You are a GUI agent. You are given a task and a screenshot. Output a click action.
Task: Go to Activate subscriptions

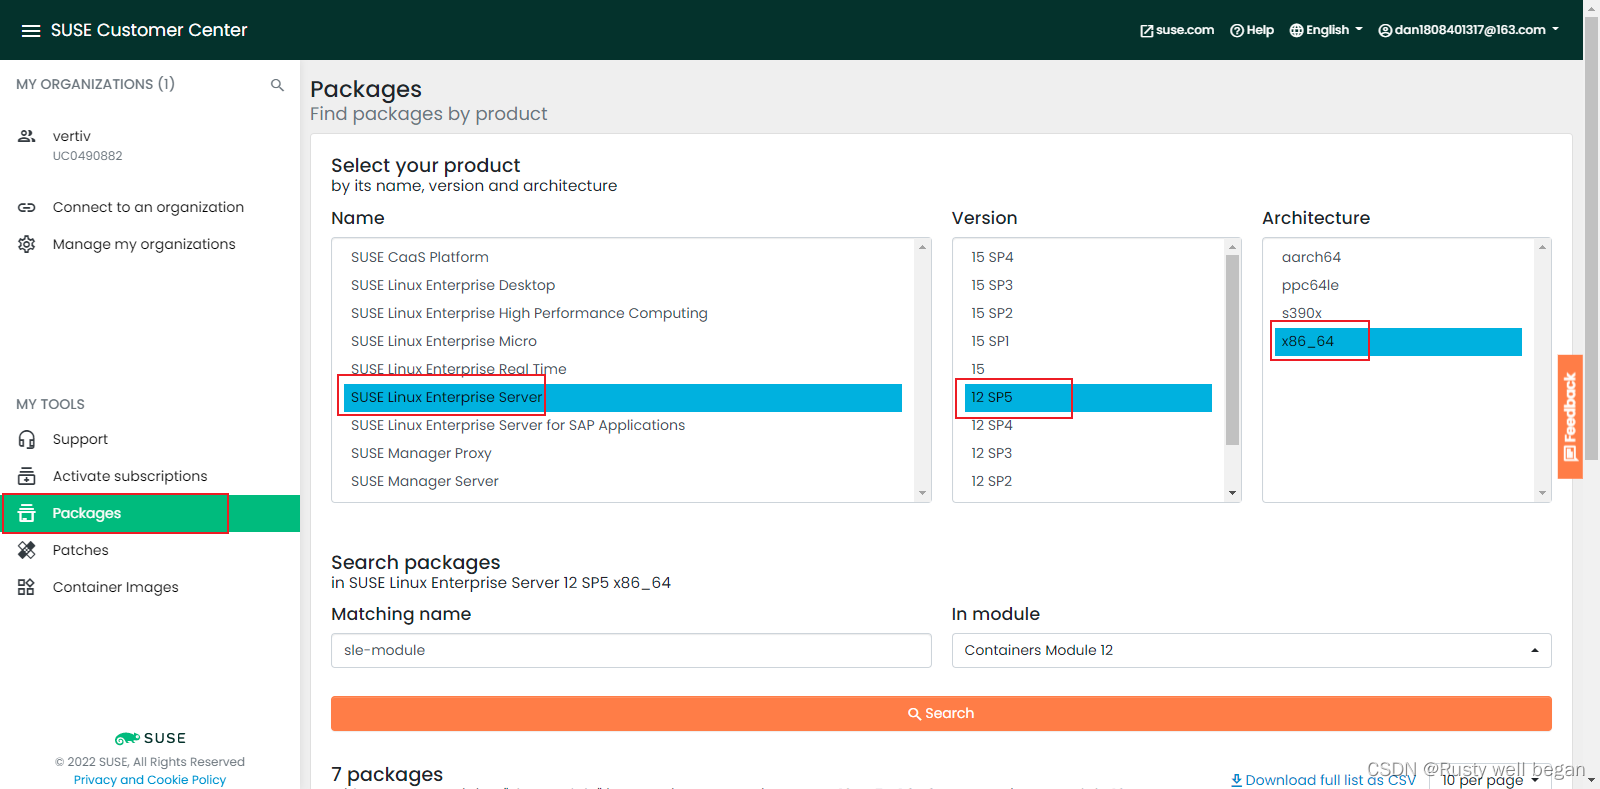tap(130, 476)
